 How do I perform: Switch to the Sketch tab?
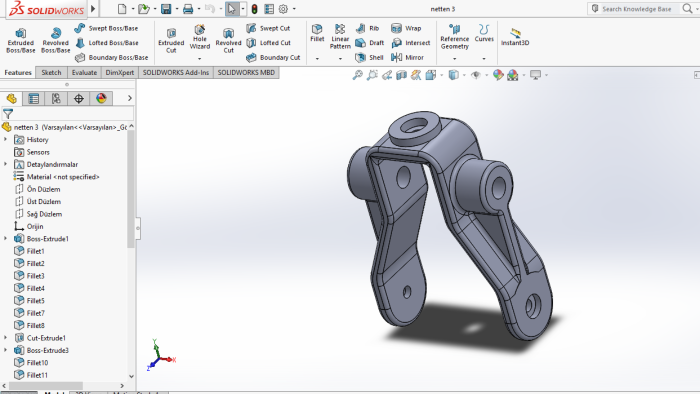pos(51,72)
